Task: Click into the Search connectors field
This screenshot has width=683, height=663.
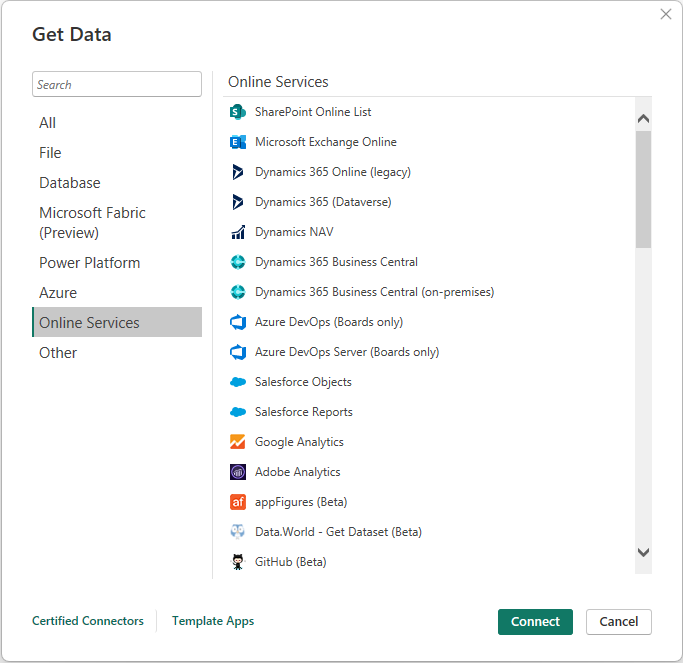Action: pos(117,85)
